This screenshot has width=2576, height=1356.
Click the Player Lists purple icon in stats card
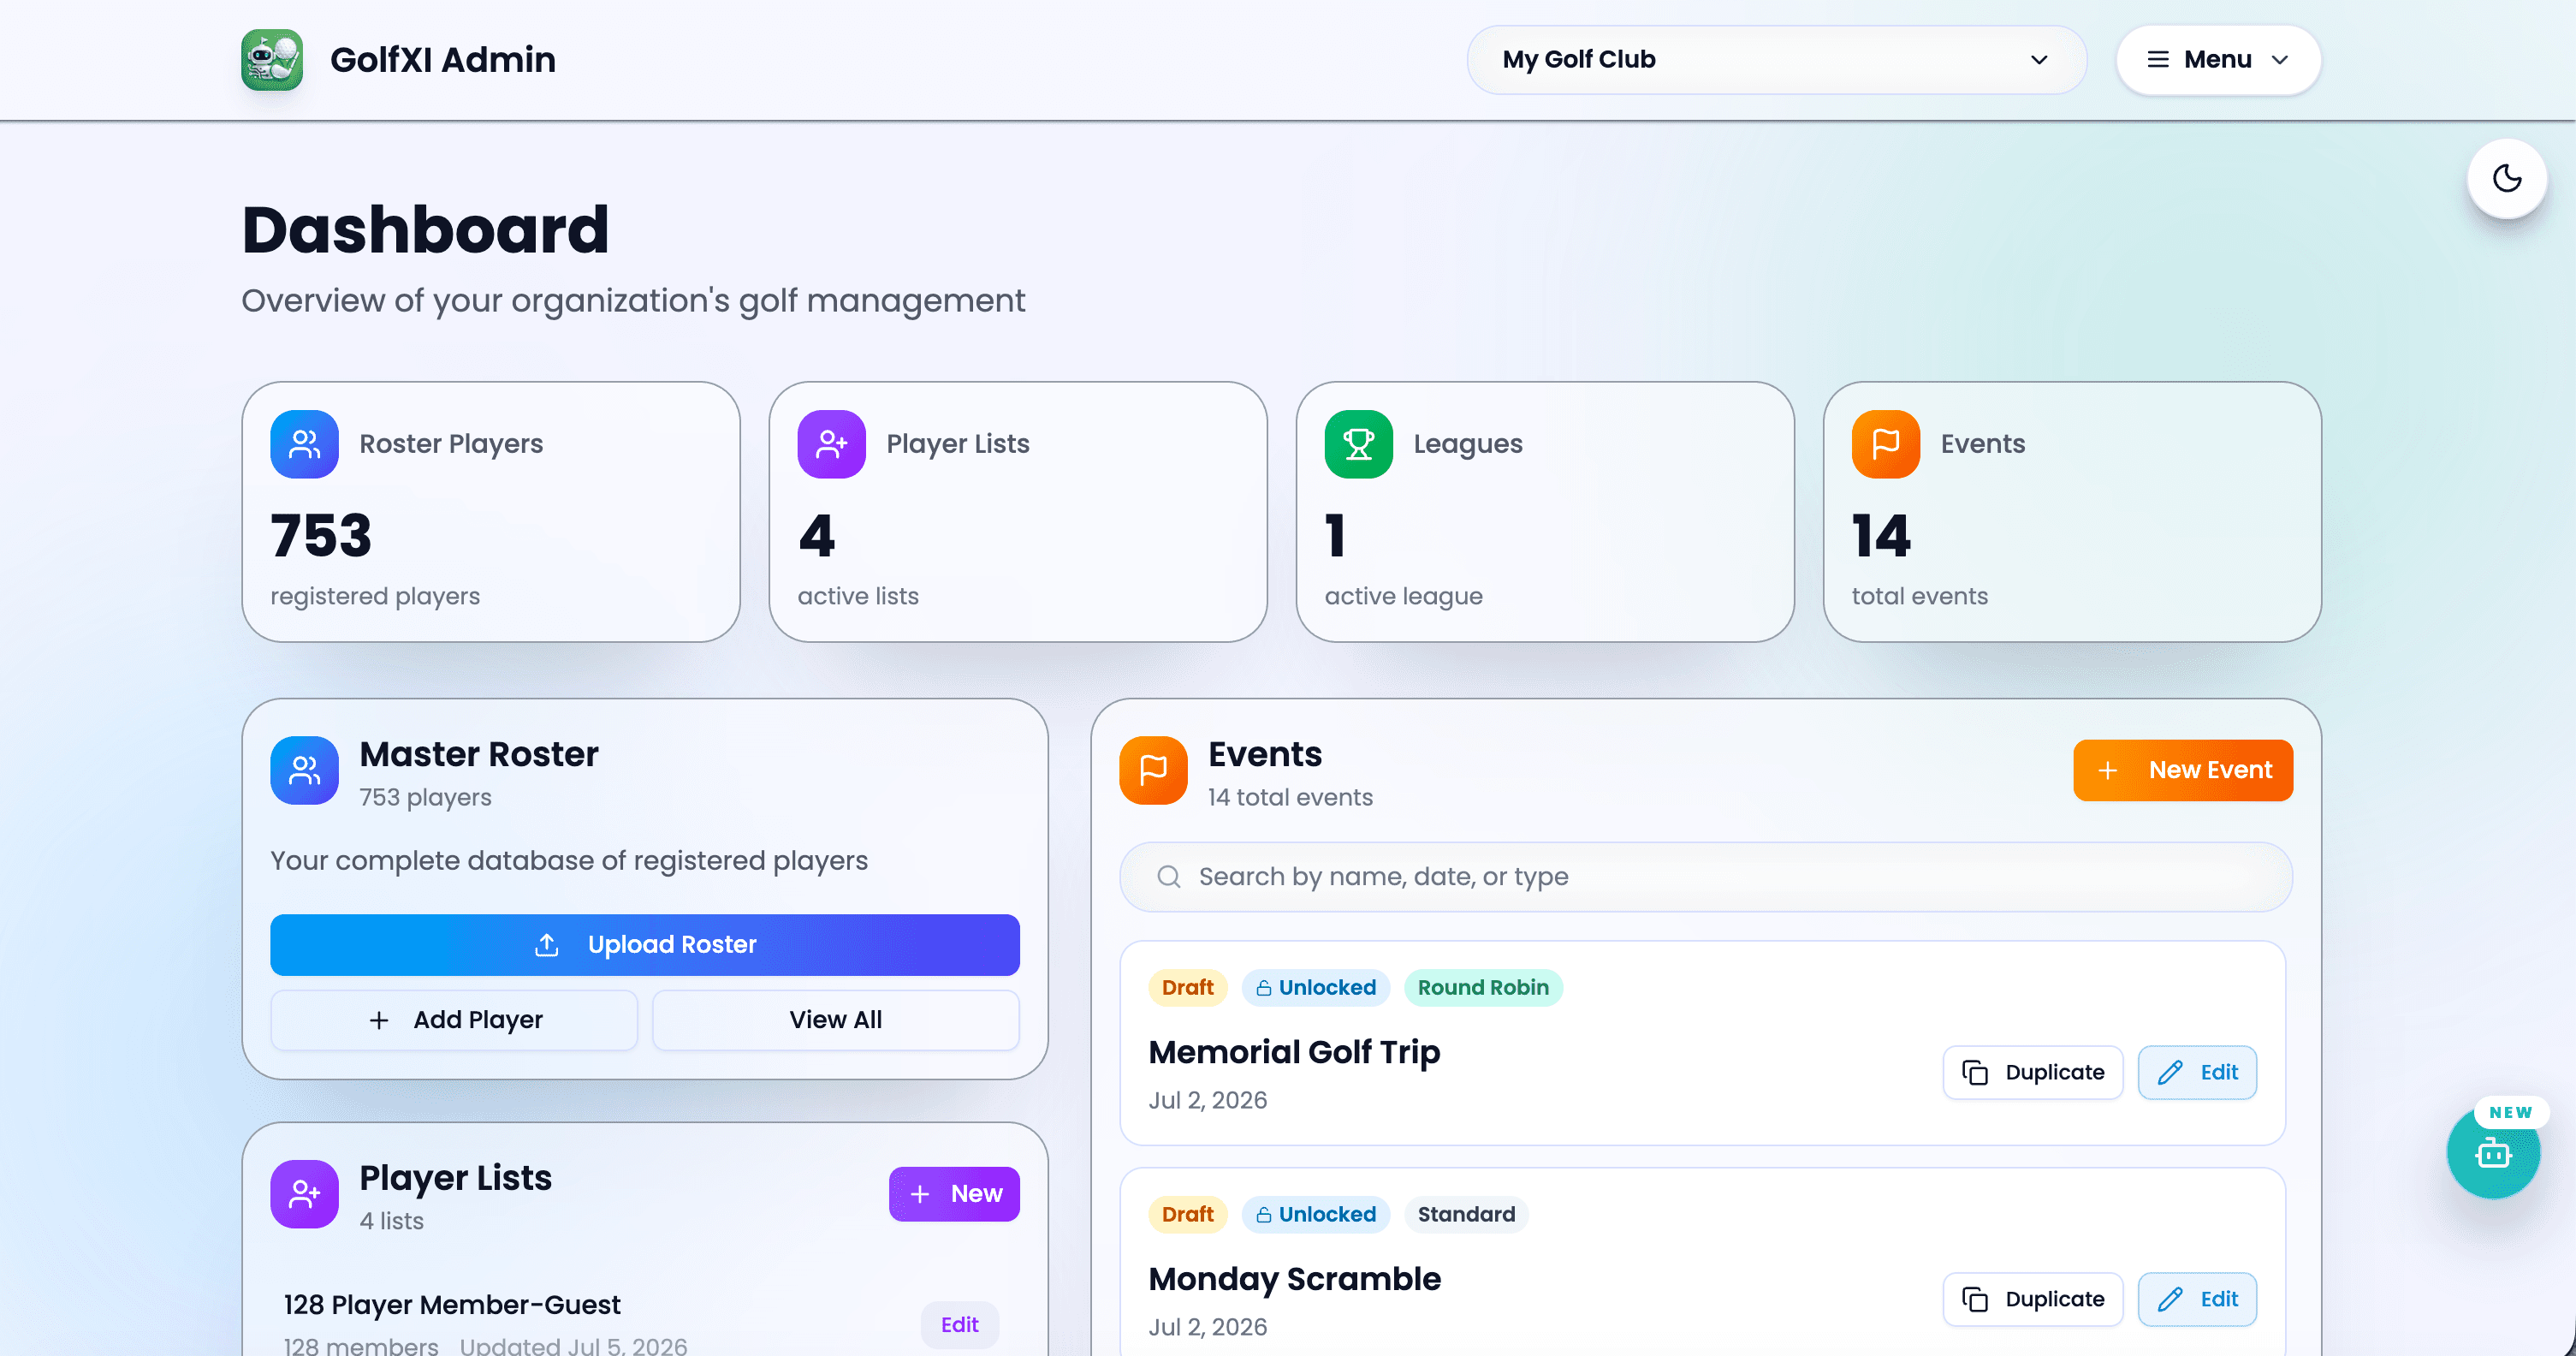click(x=831, y=444)
